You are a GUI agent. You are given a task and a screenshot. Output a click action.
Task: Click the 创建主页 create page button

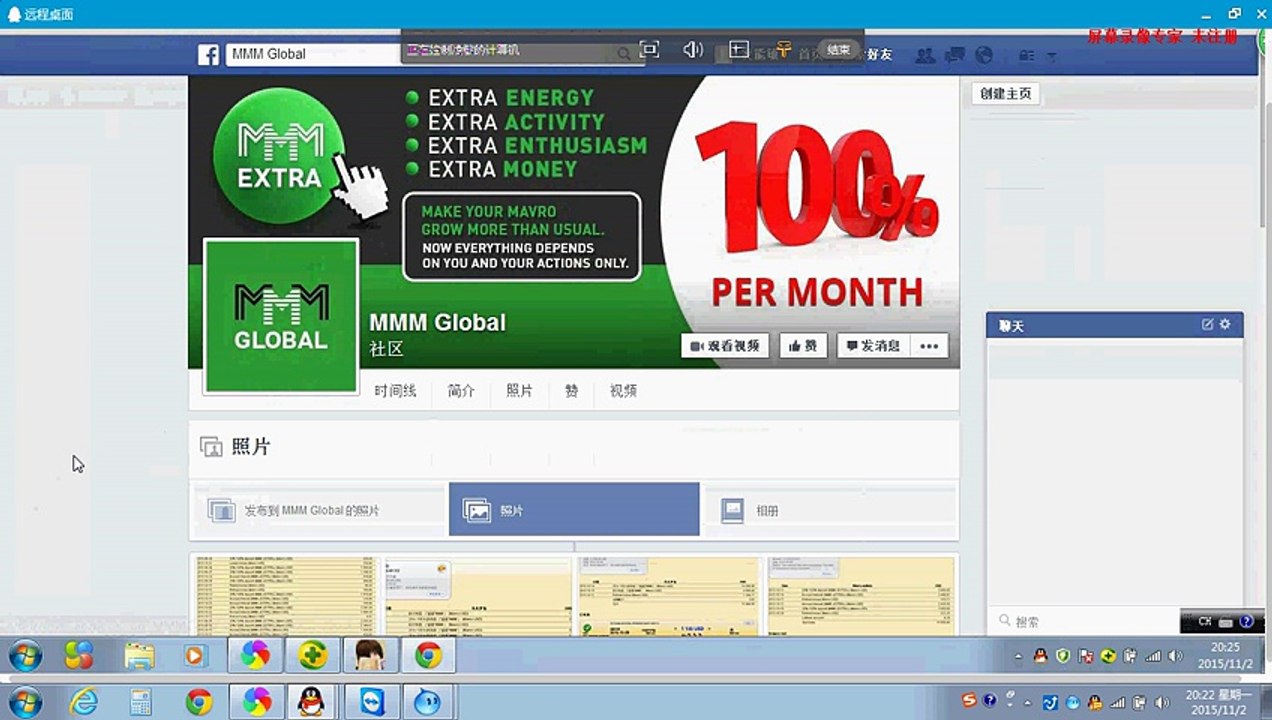click(1006, 93)
